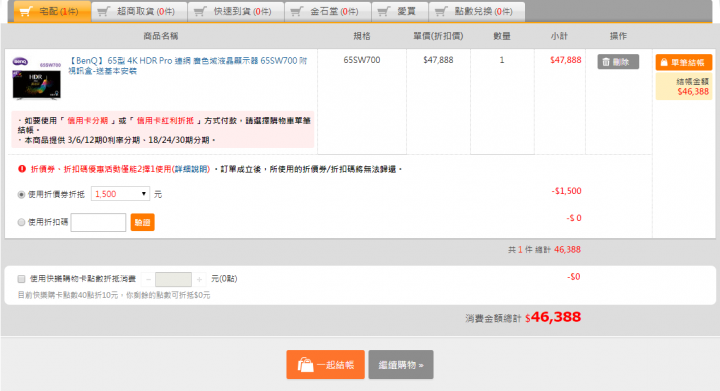Select 使用折扣碼 radio option
This screenshot has width=720, height=391.
(x=21, y=222)
